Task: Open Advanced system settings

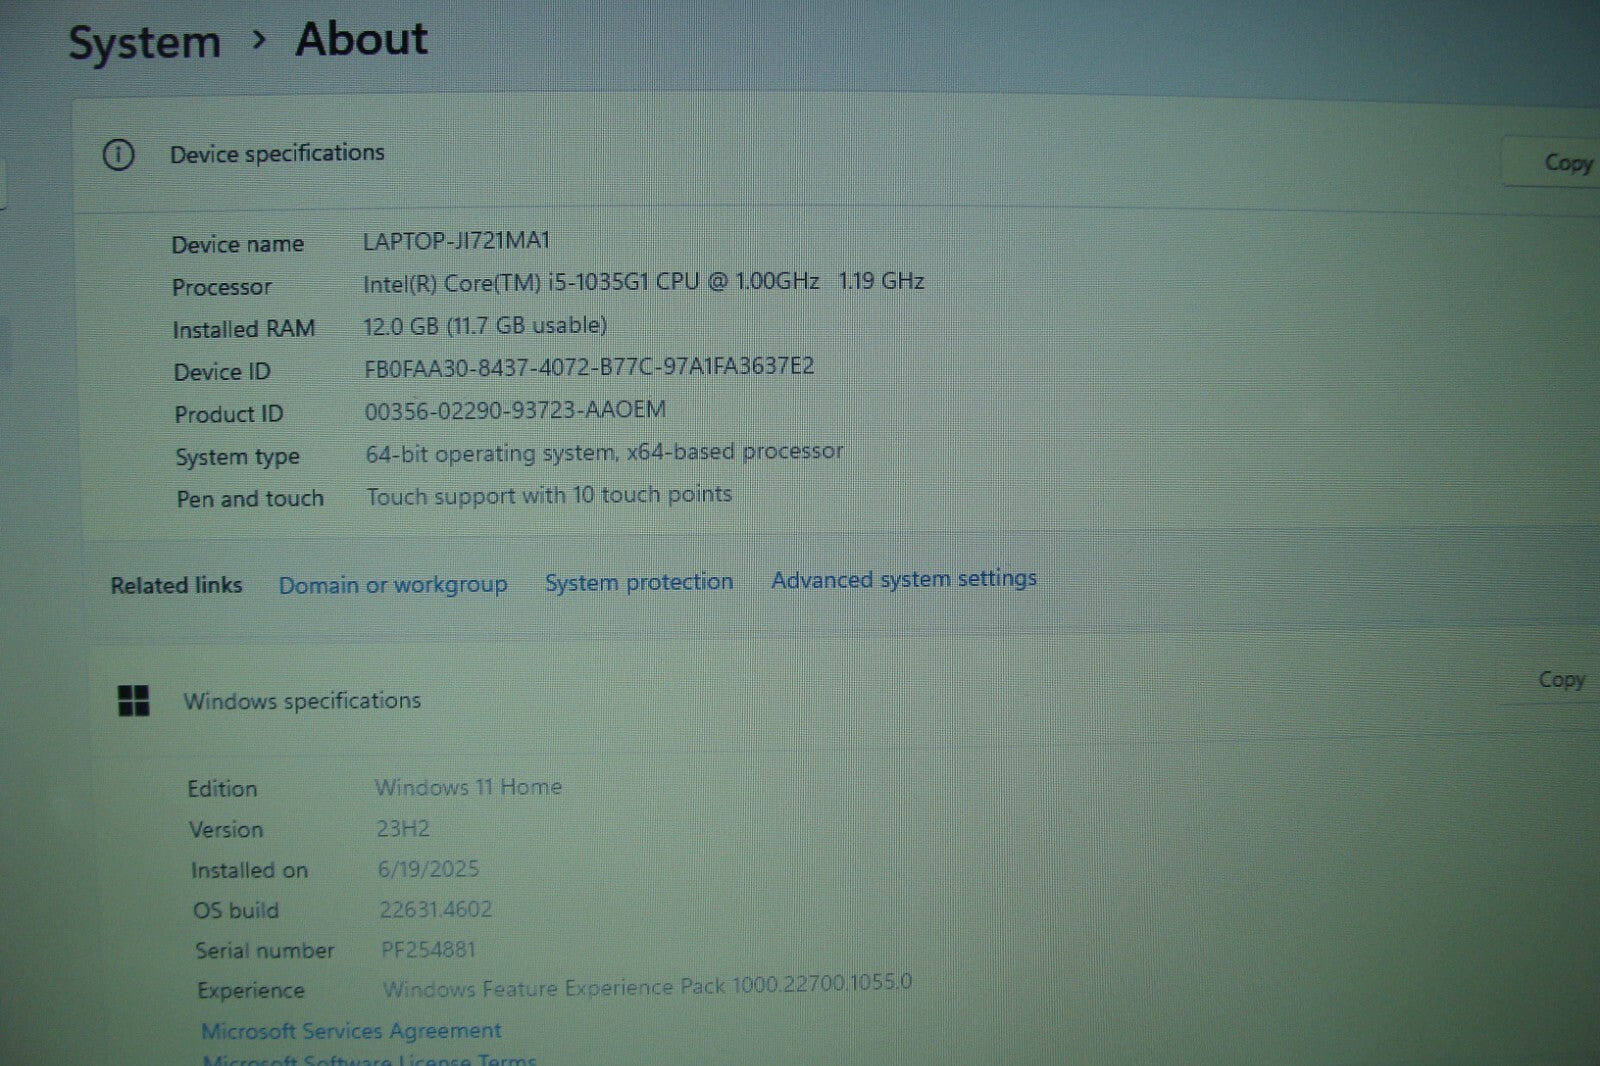Action: click(903, 579)
